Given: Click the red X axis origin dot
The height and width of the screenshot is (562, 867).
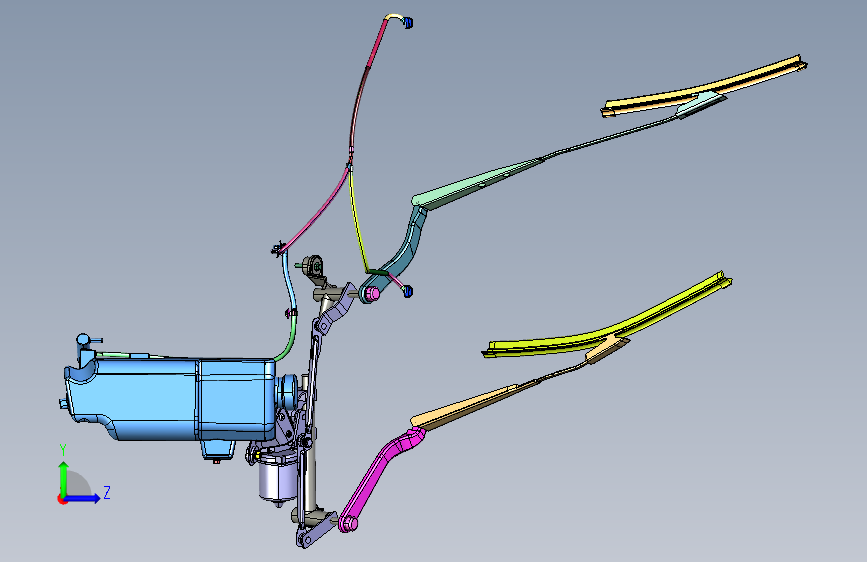Looking at the screenshot, I should [61, 499].
